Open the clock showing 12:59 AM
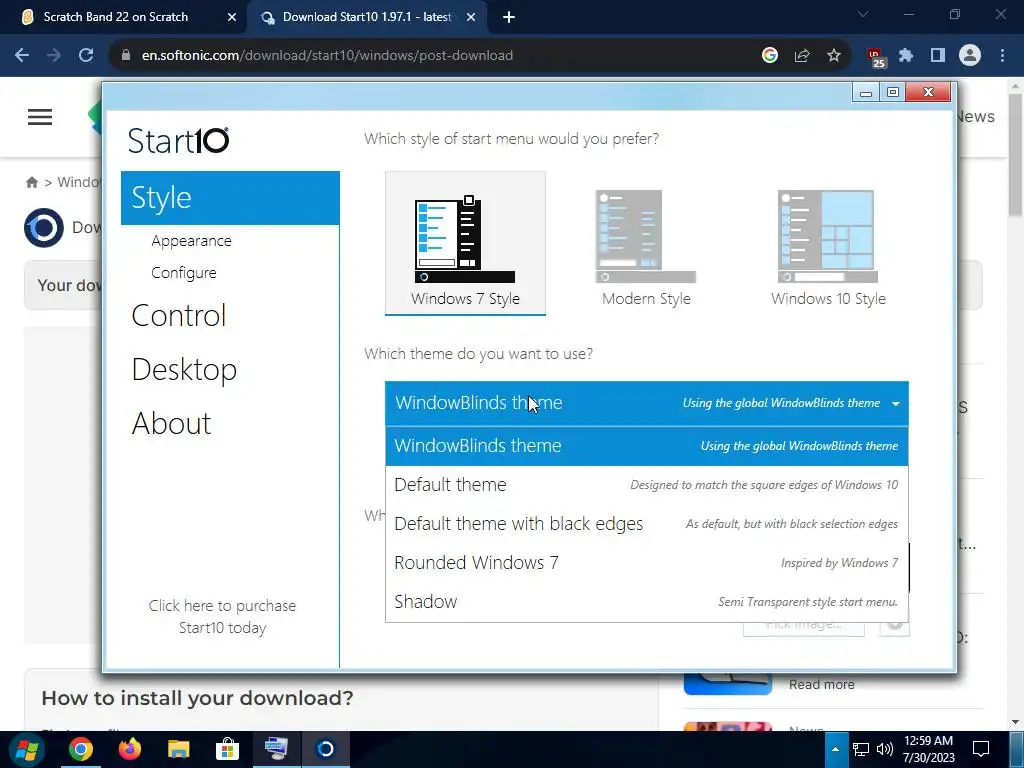Image resolution: width=1024 pixels, height=768 pixels. [x=928, y=750]
